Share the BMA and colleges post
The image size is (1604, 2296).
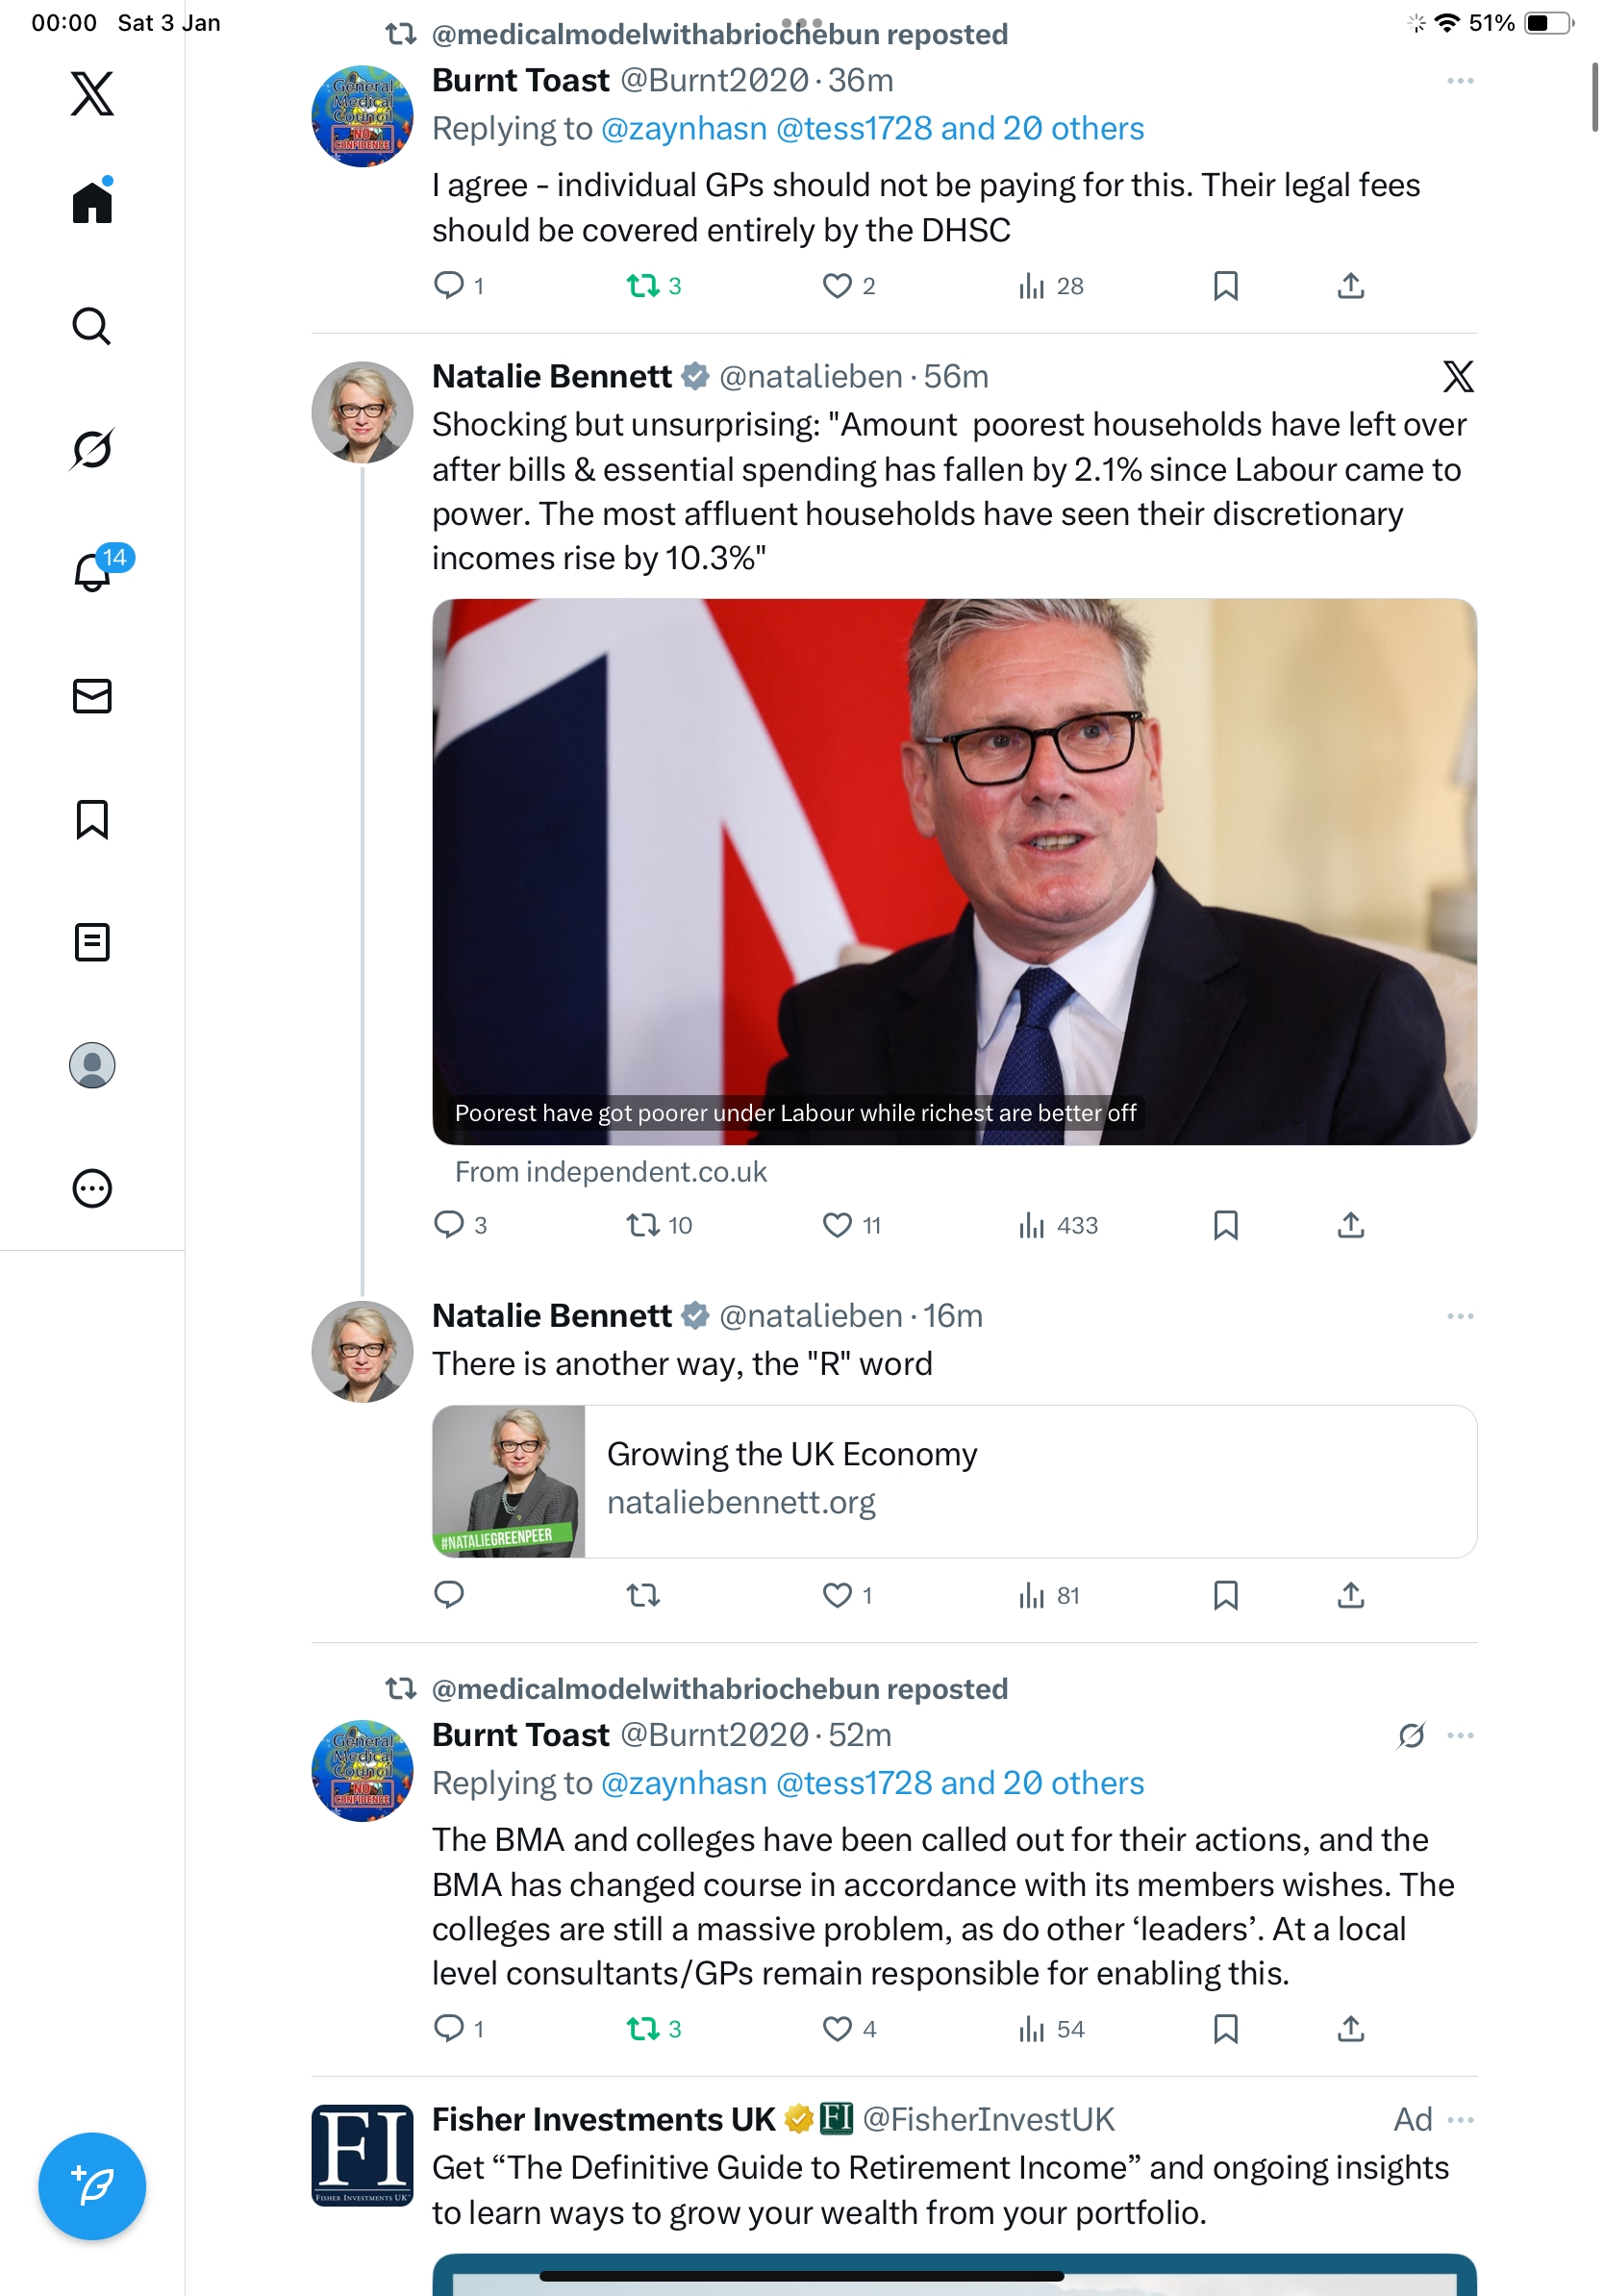[x=1350, y=2029]
